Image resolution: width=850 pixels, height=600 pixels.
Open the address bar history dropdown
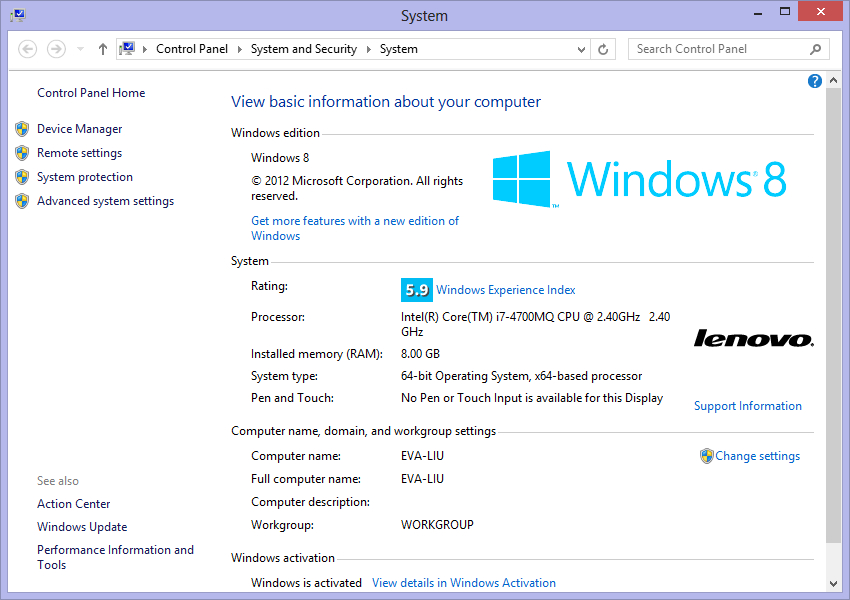click(x=581, y=49)
